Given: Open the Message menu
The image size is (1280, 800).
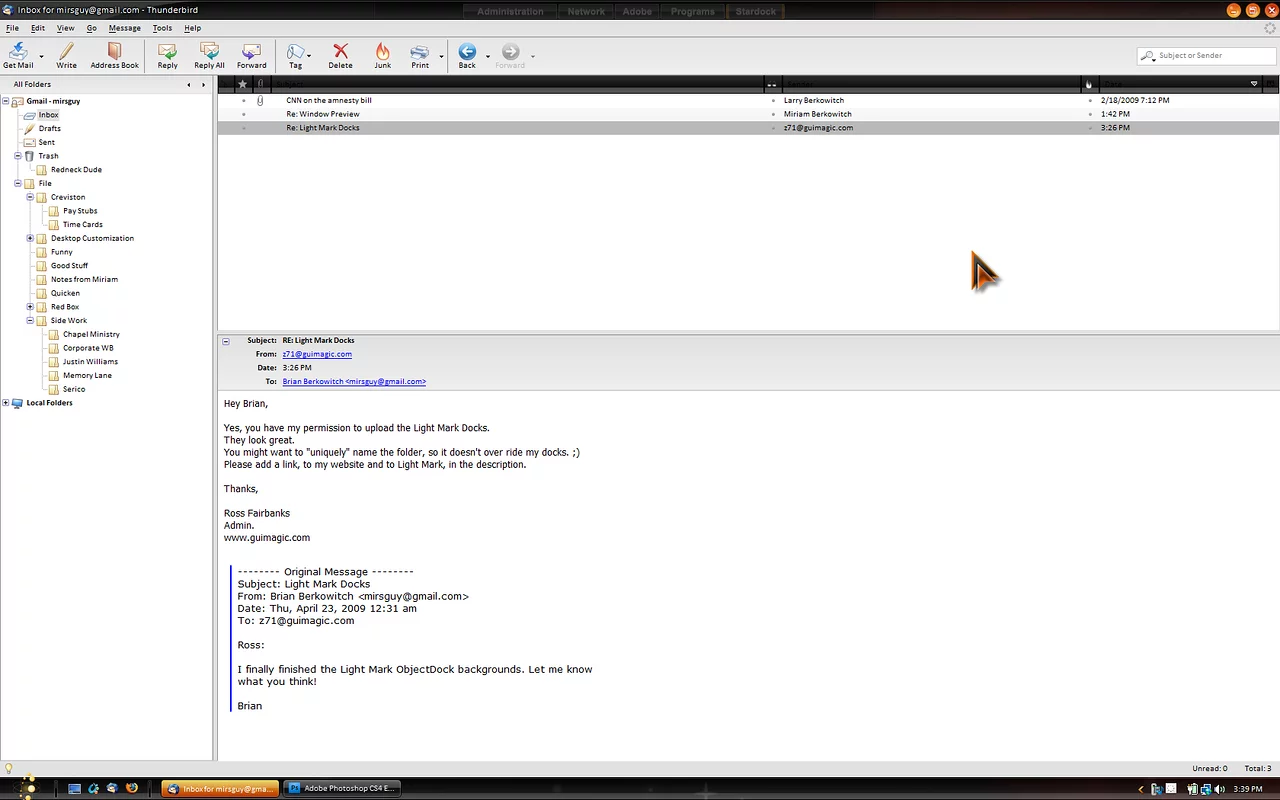Looking at the screenshot, I should coord(124,28).
